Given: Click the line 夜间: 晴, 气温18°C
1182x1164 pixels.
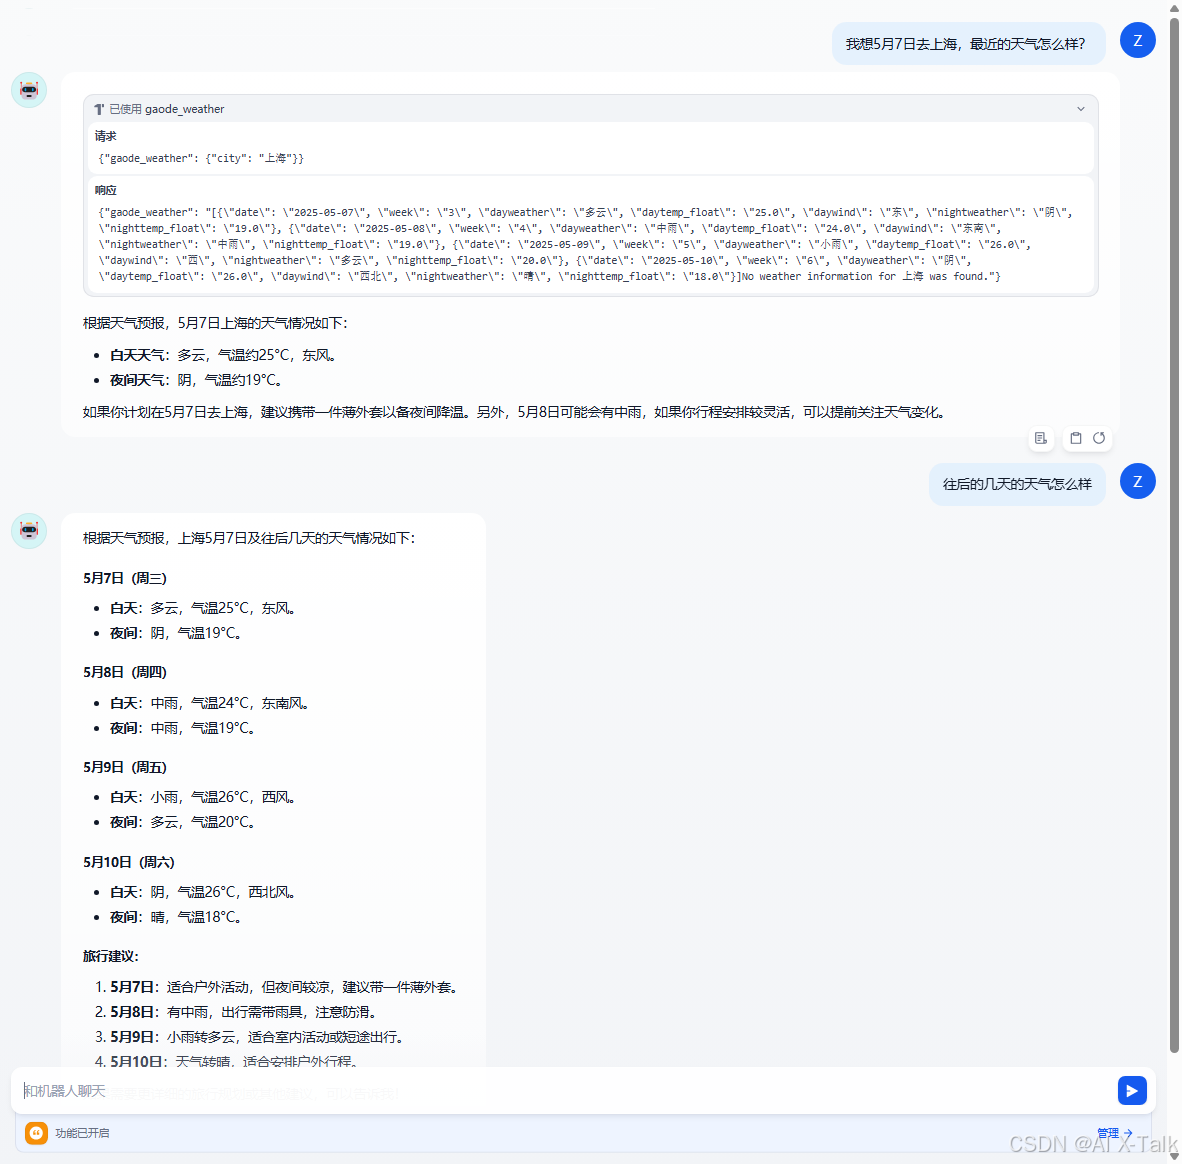Looking at the screenshot, I should (x=176, y=917).
